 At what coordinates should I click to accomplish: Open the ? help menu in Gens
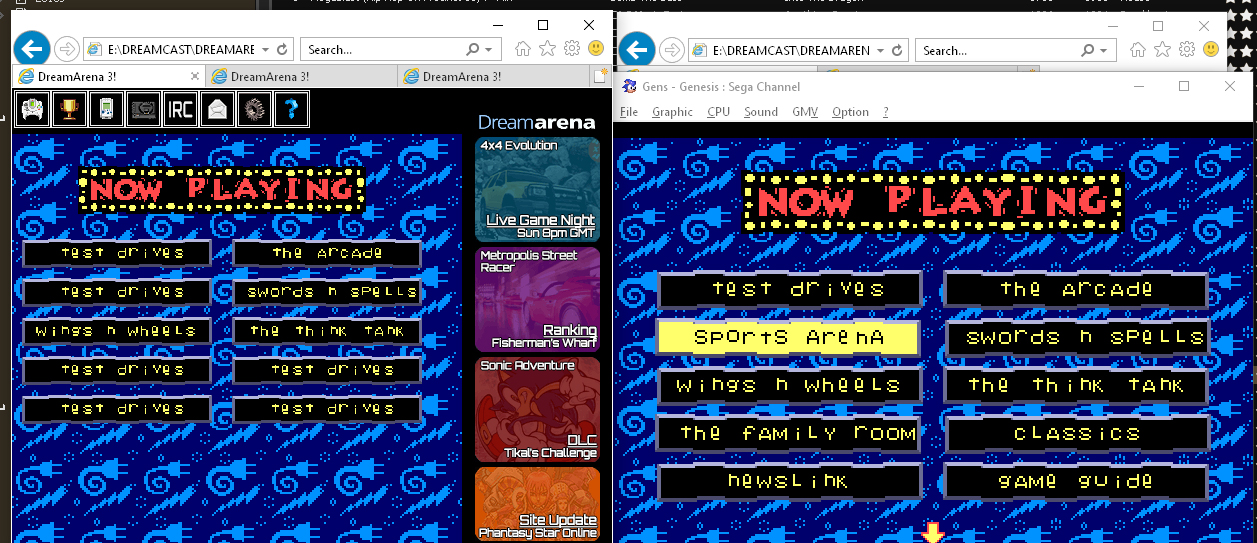[886, 112]
